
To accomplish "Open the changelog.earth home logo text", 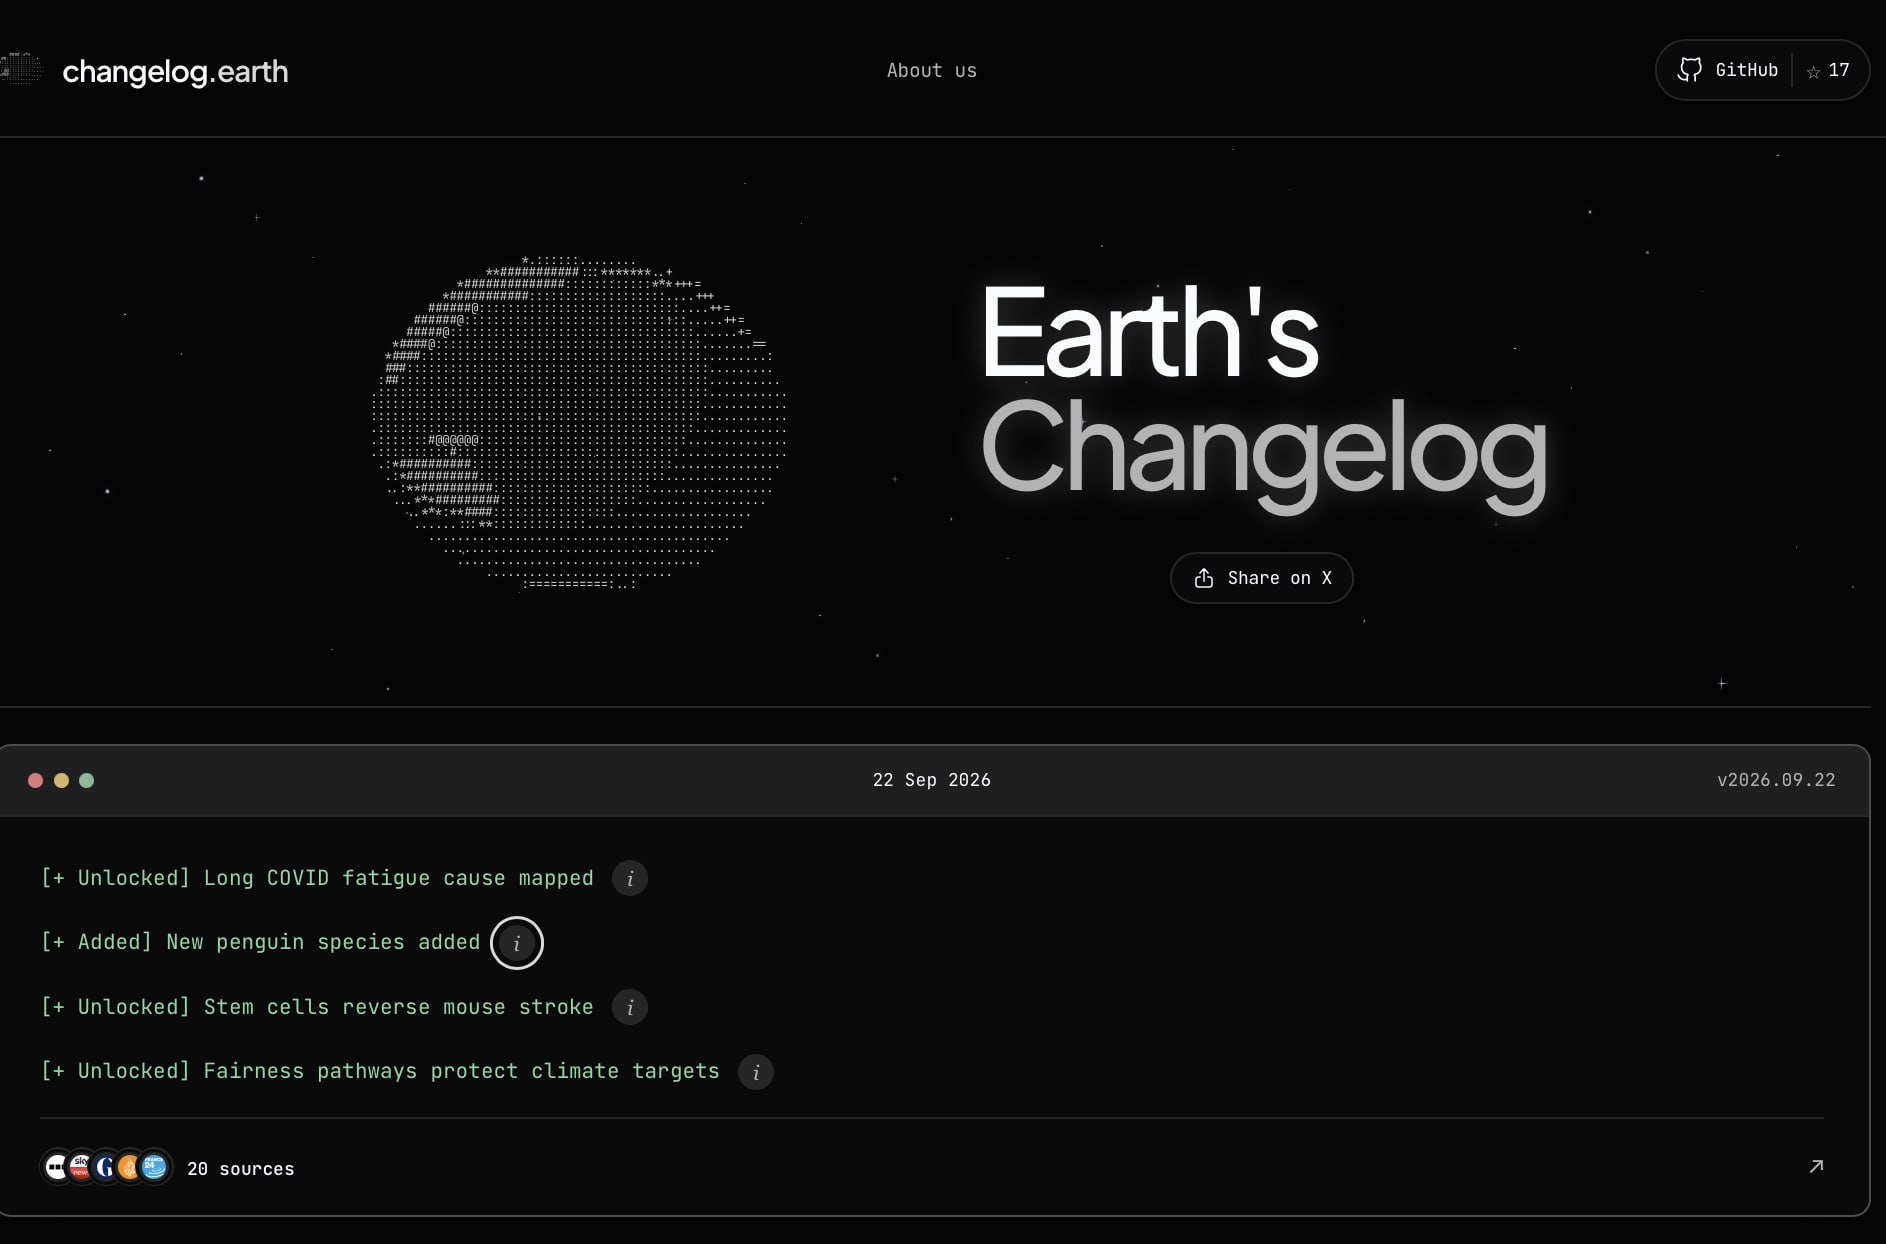I will click(175, 71).
